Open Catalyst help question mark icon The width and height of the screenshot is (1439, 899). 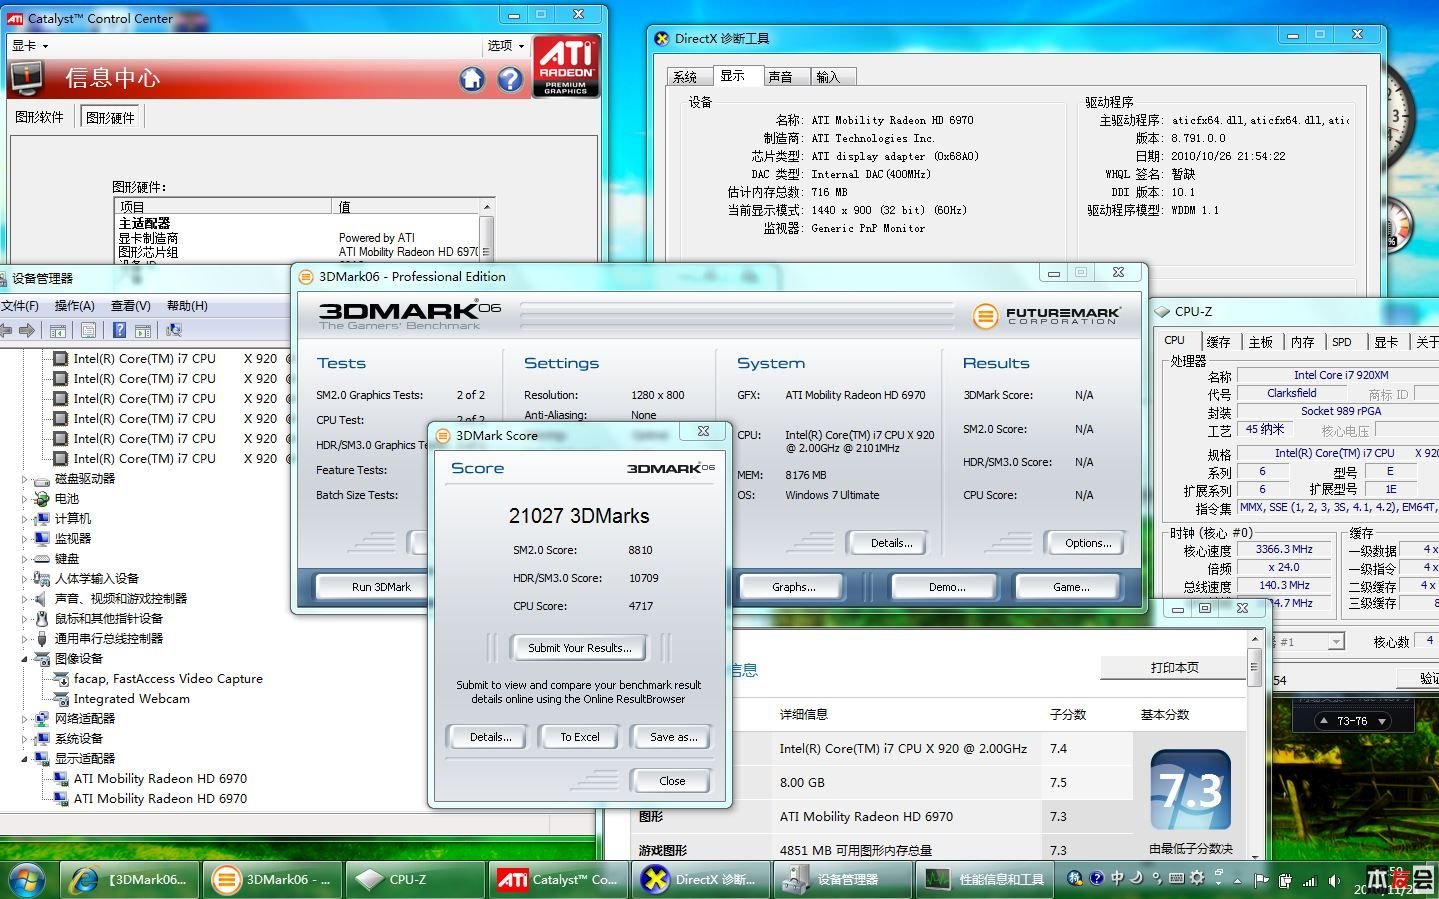[510, 79]
